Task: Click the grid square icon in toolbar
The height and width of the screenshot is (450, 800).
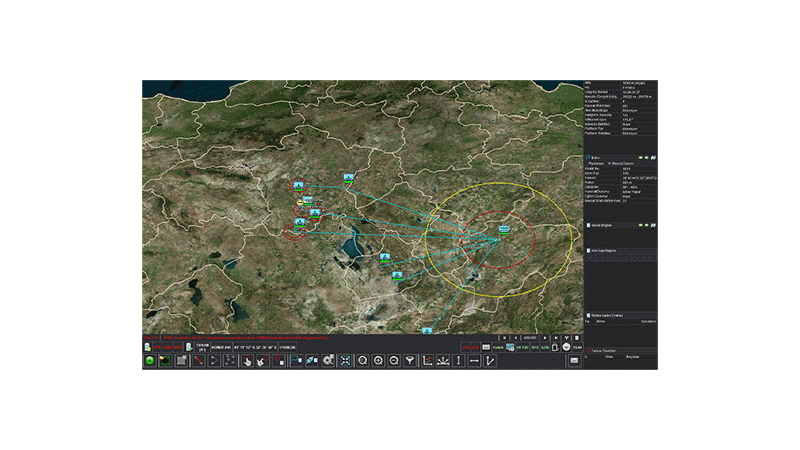Action: pyautogui.click(x=181, y=361)
